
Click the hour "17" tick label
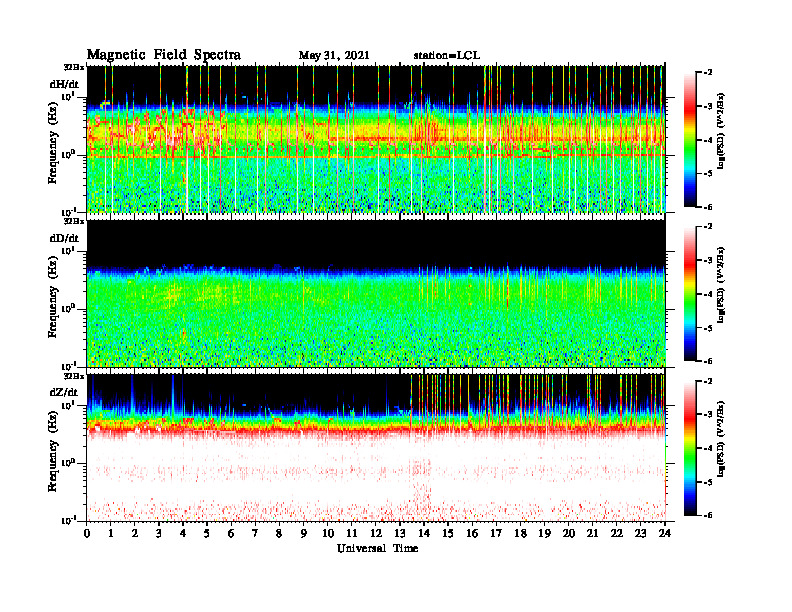coord(497,533)
